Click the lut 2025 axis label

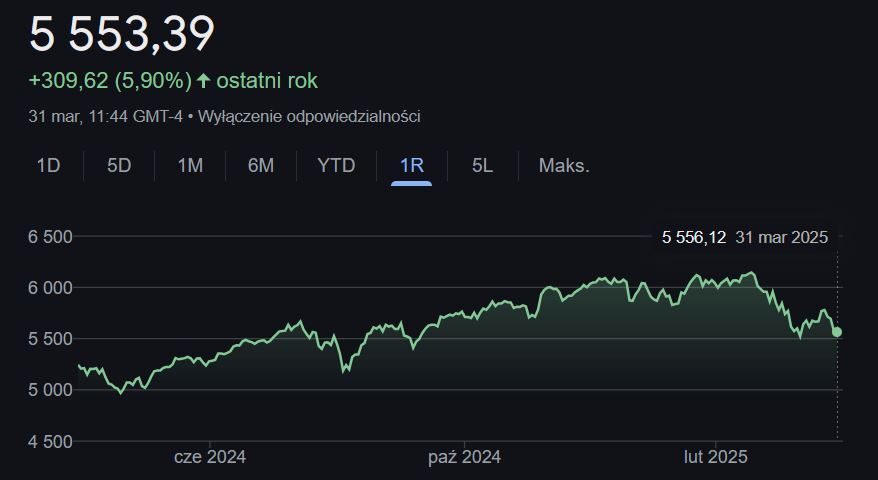click(x=715, y=457)
